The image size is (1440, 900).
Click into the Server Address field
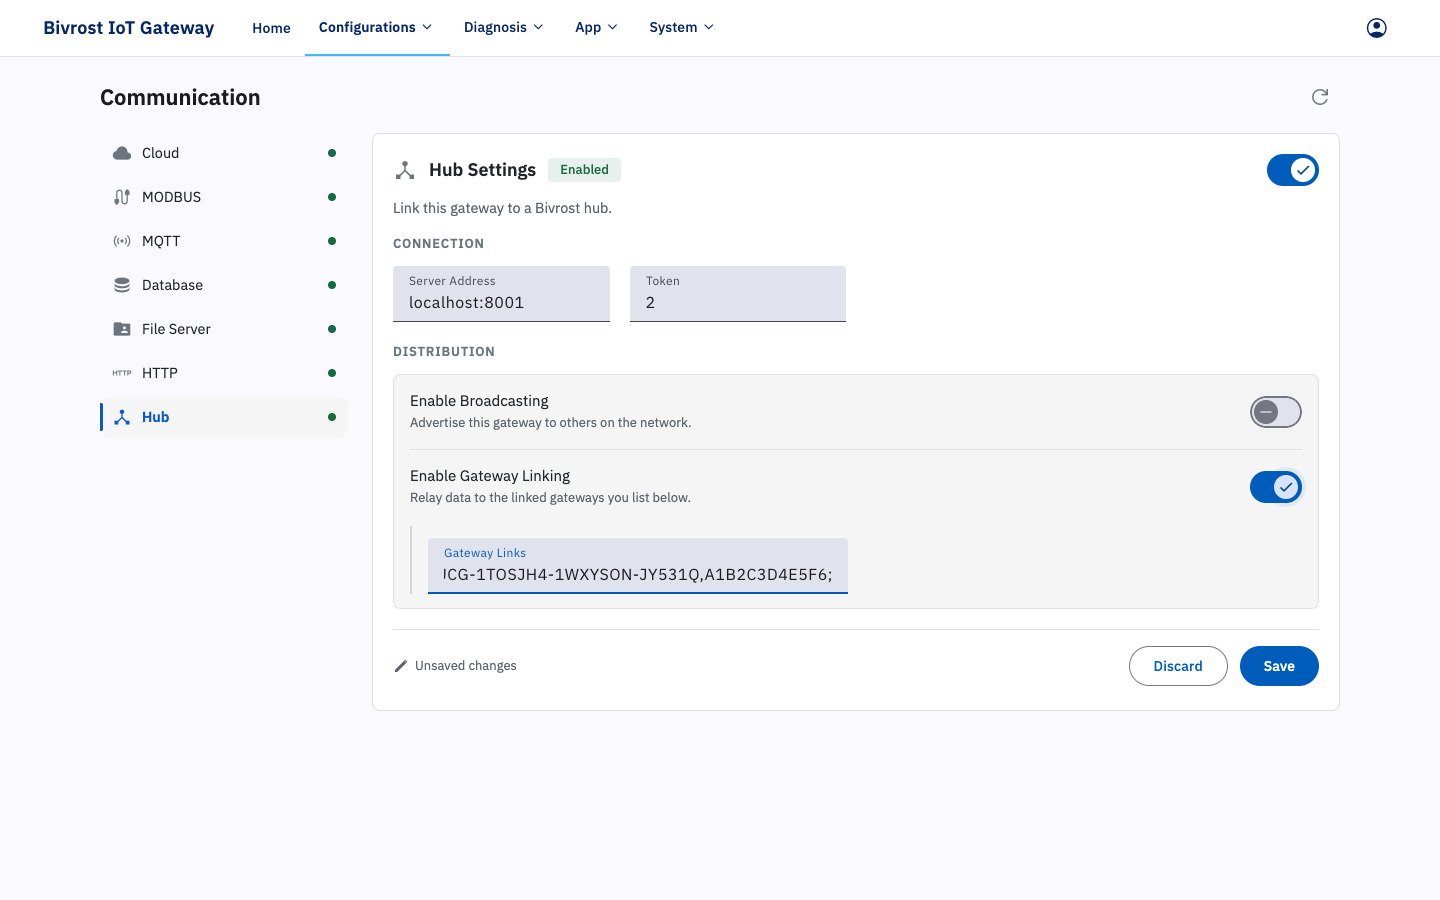pyautogui.click(x=501, y=294)
